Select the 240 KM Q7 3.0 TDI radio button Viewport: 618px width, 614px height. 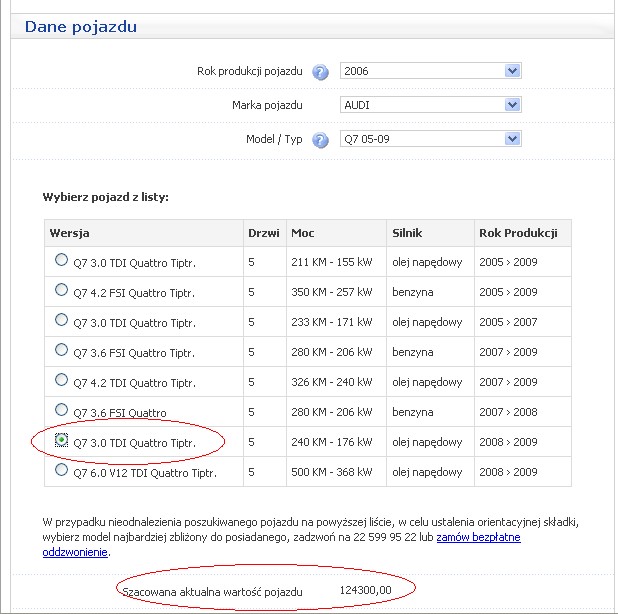(x=61, y=440)
